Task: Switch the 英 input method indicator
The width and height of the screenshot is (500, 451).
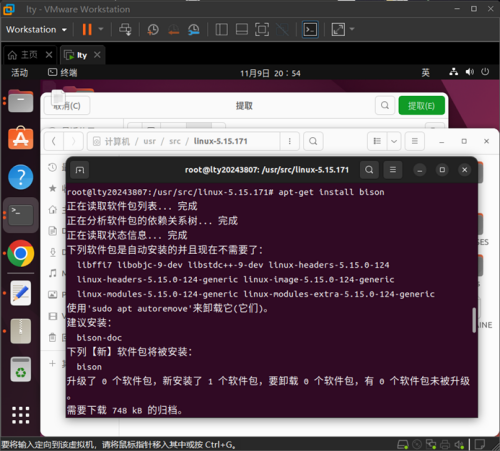Action: pyautogui.click(x=425, y=72)
